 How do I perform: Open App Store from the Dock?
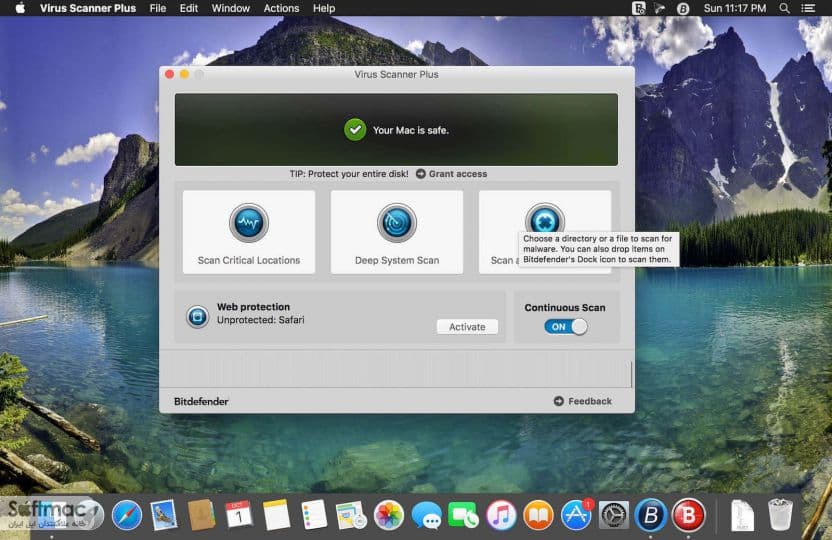576,515
